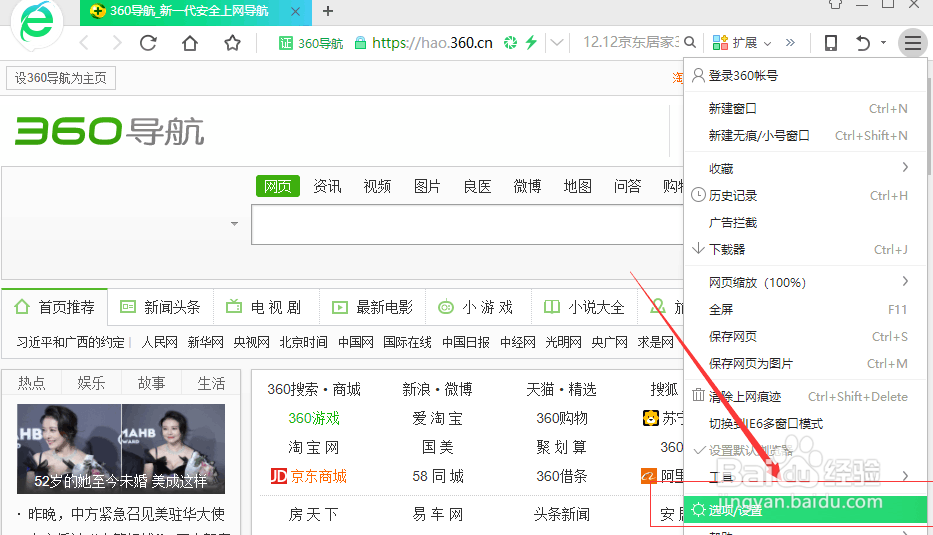Click the 12.12京东居家 search field
The image size is (933, 535).
(x=631, y=42)
